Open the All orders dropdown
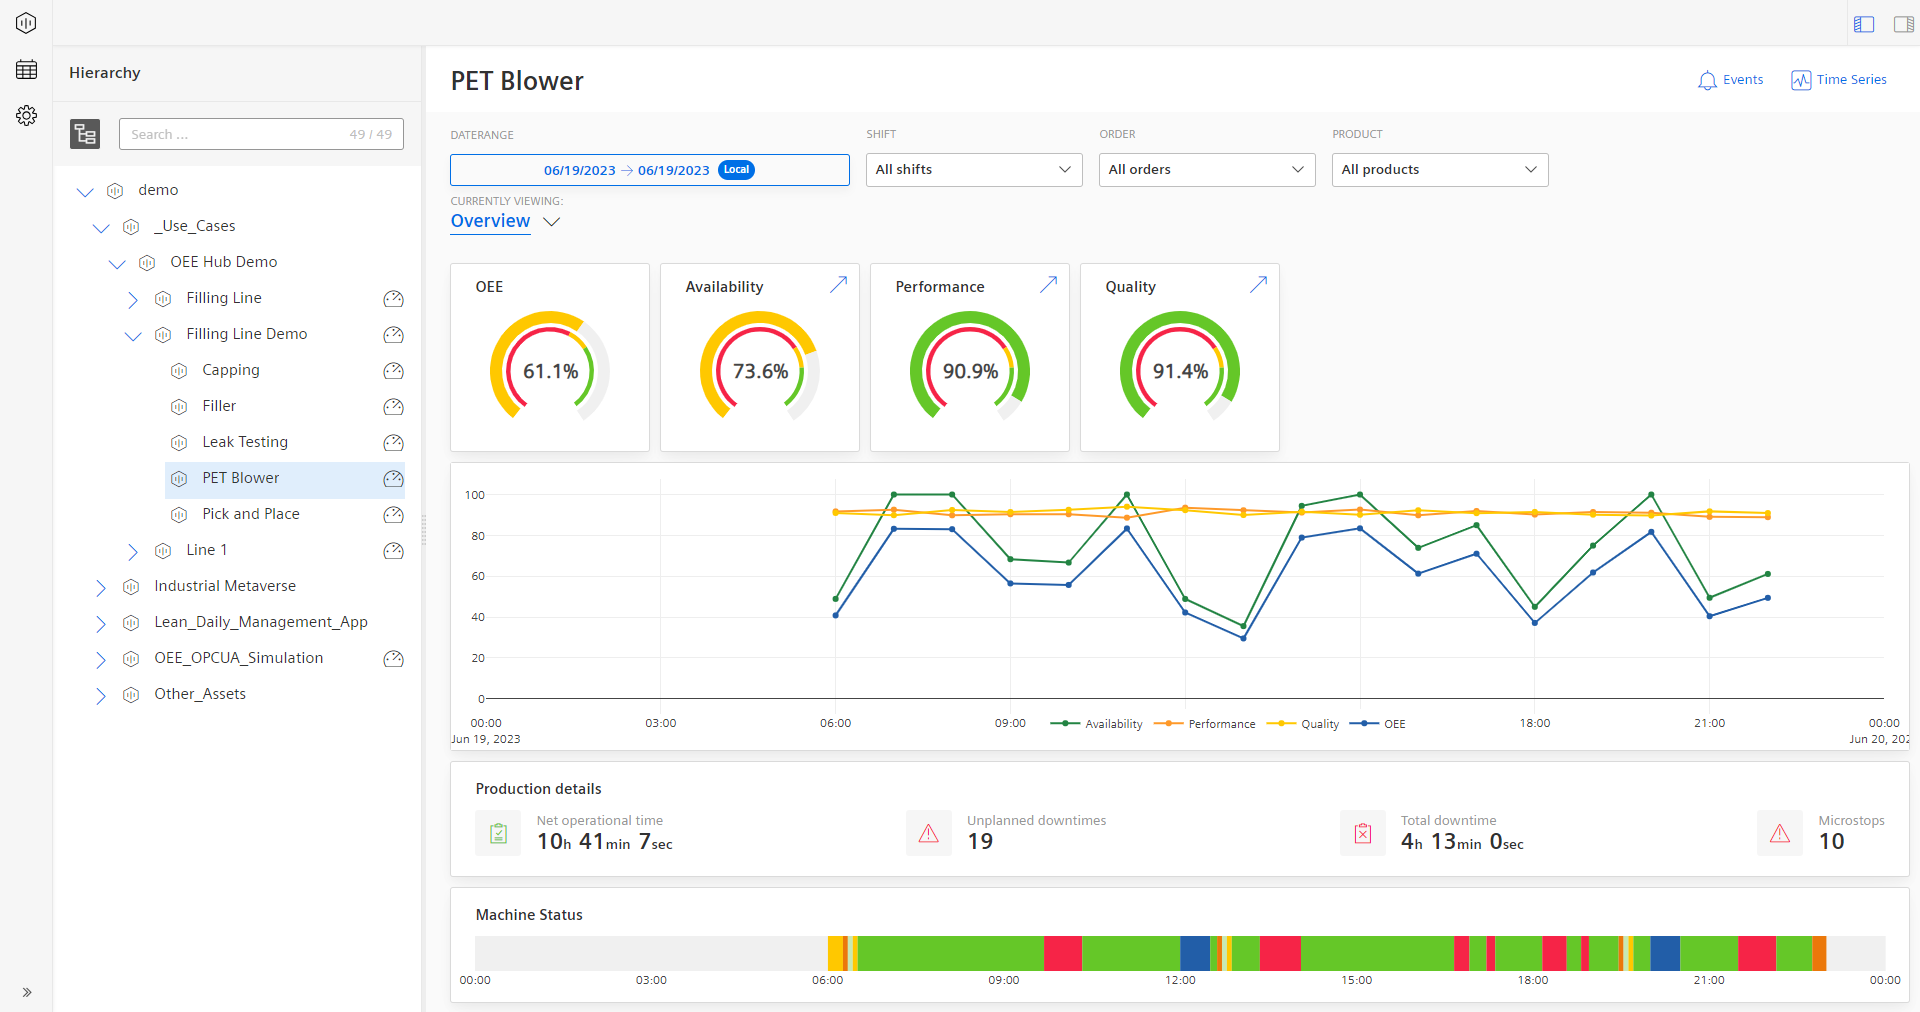The image size is (1920, 1012). [x=1207, y=170]
